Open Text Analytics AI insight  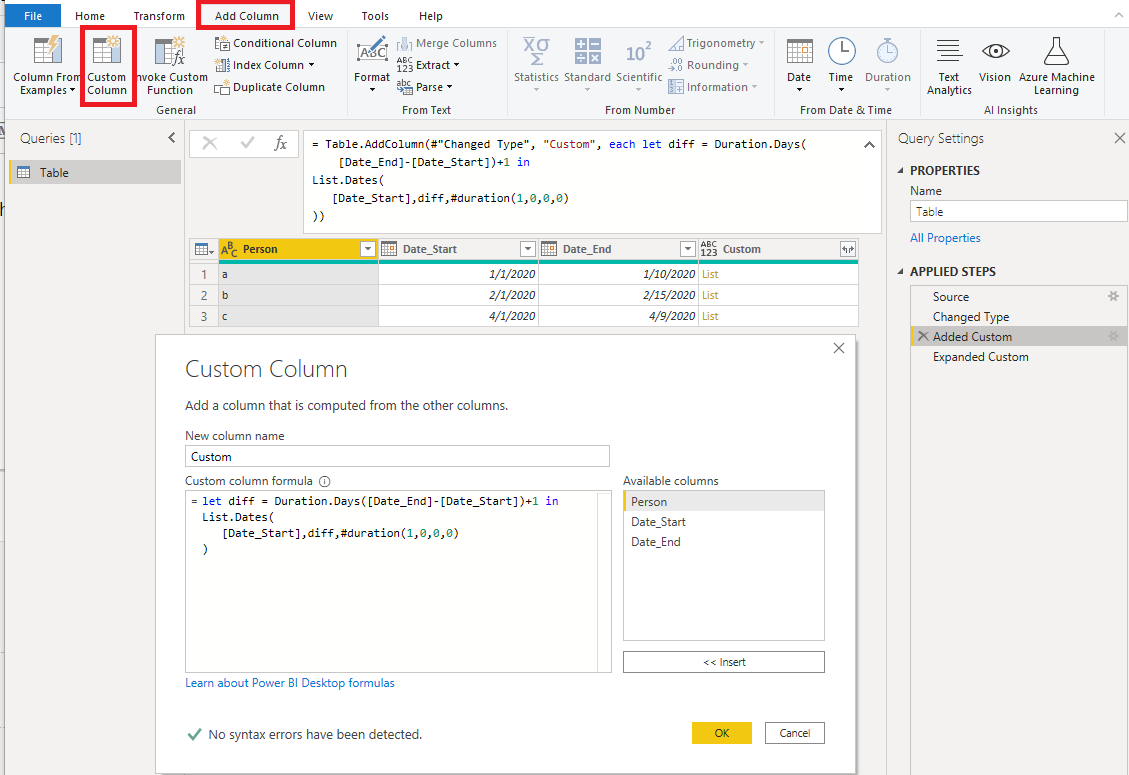(x=949, y=66)
